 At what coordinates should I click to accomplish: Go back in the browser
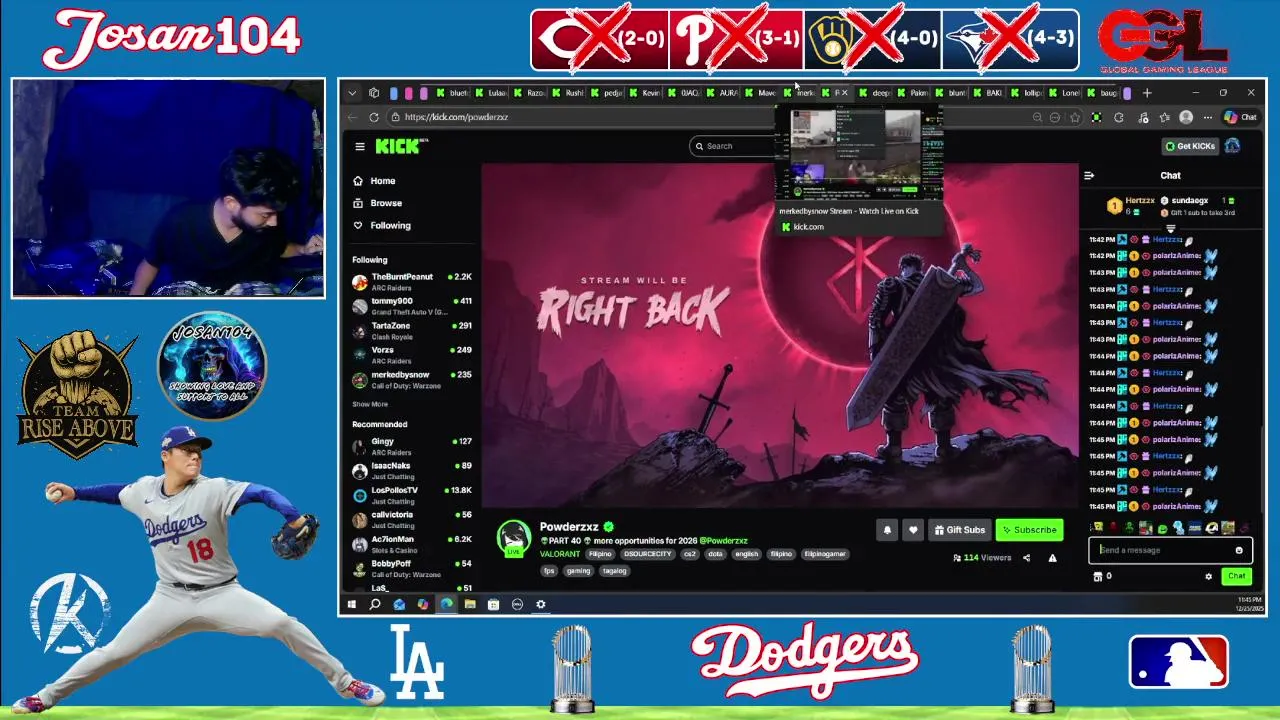352,117
